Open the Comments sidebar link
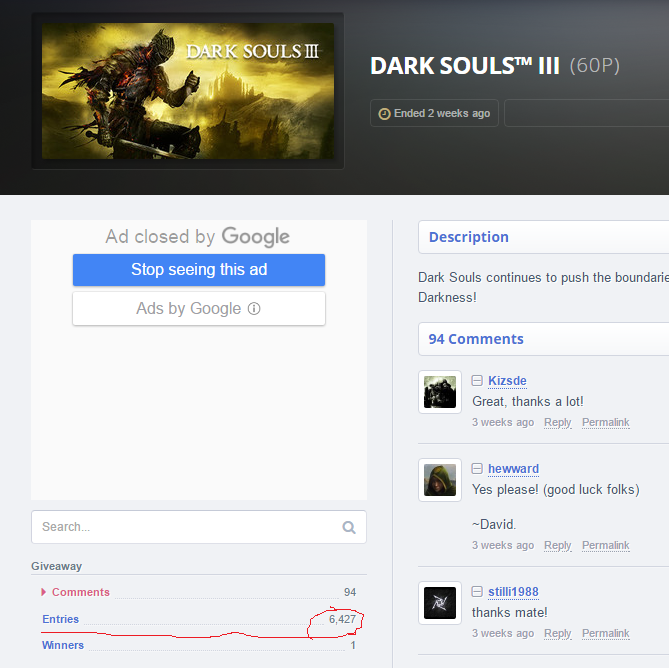Screen dimensions: 669x668 click(81, 592)
